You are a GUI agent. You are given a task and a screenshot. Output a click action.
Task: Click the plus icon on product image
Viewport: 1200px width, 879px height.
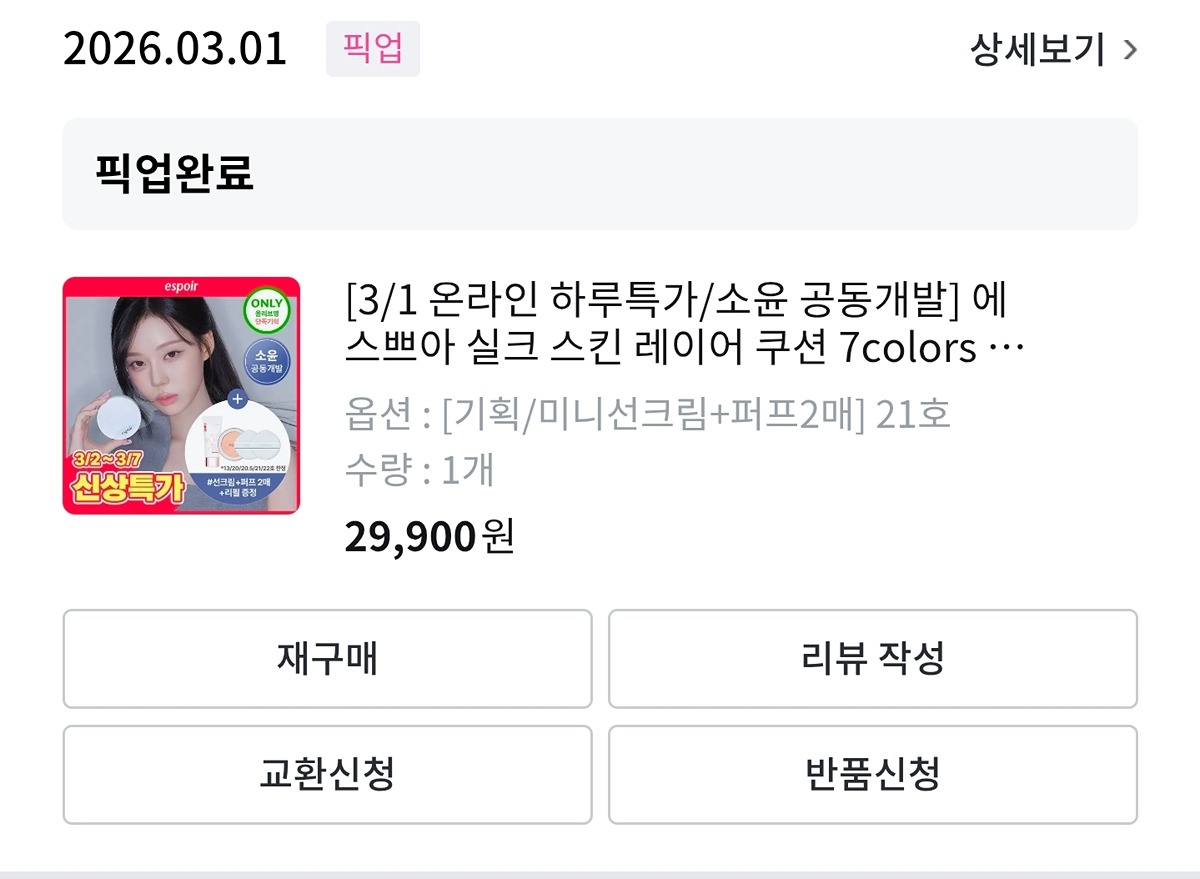click(237, 398)
